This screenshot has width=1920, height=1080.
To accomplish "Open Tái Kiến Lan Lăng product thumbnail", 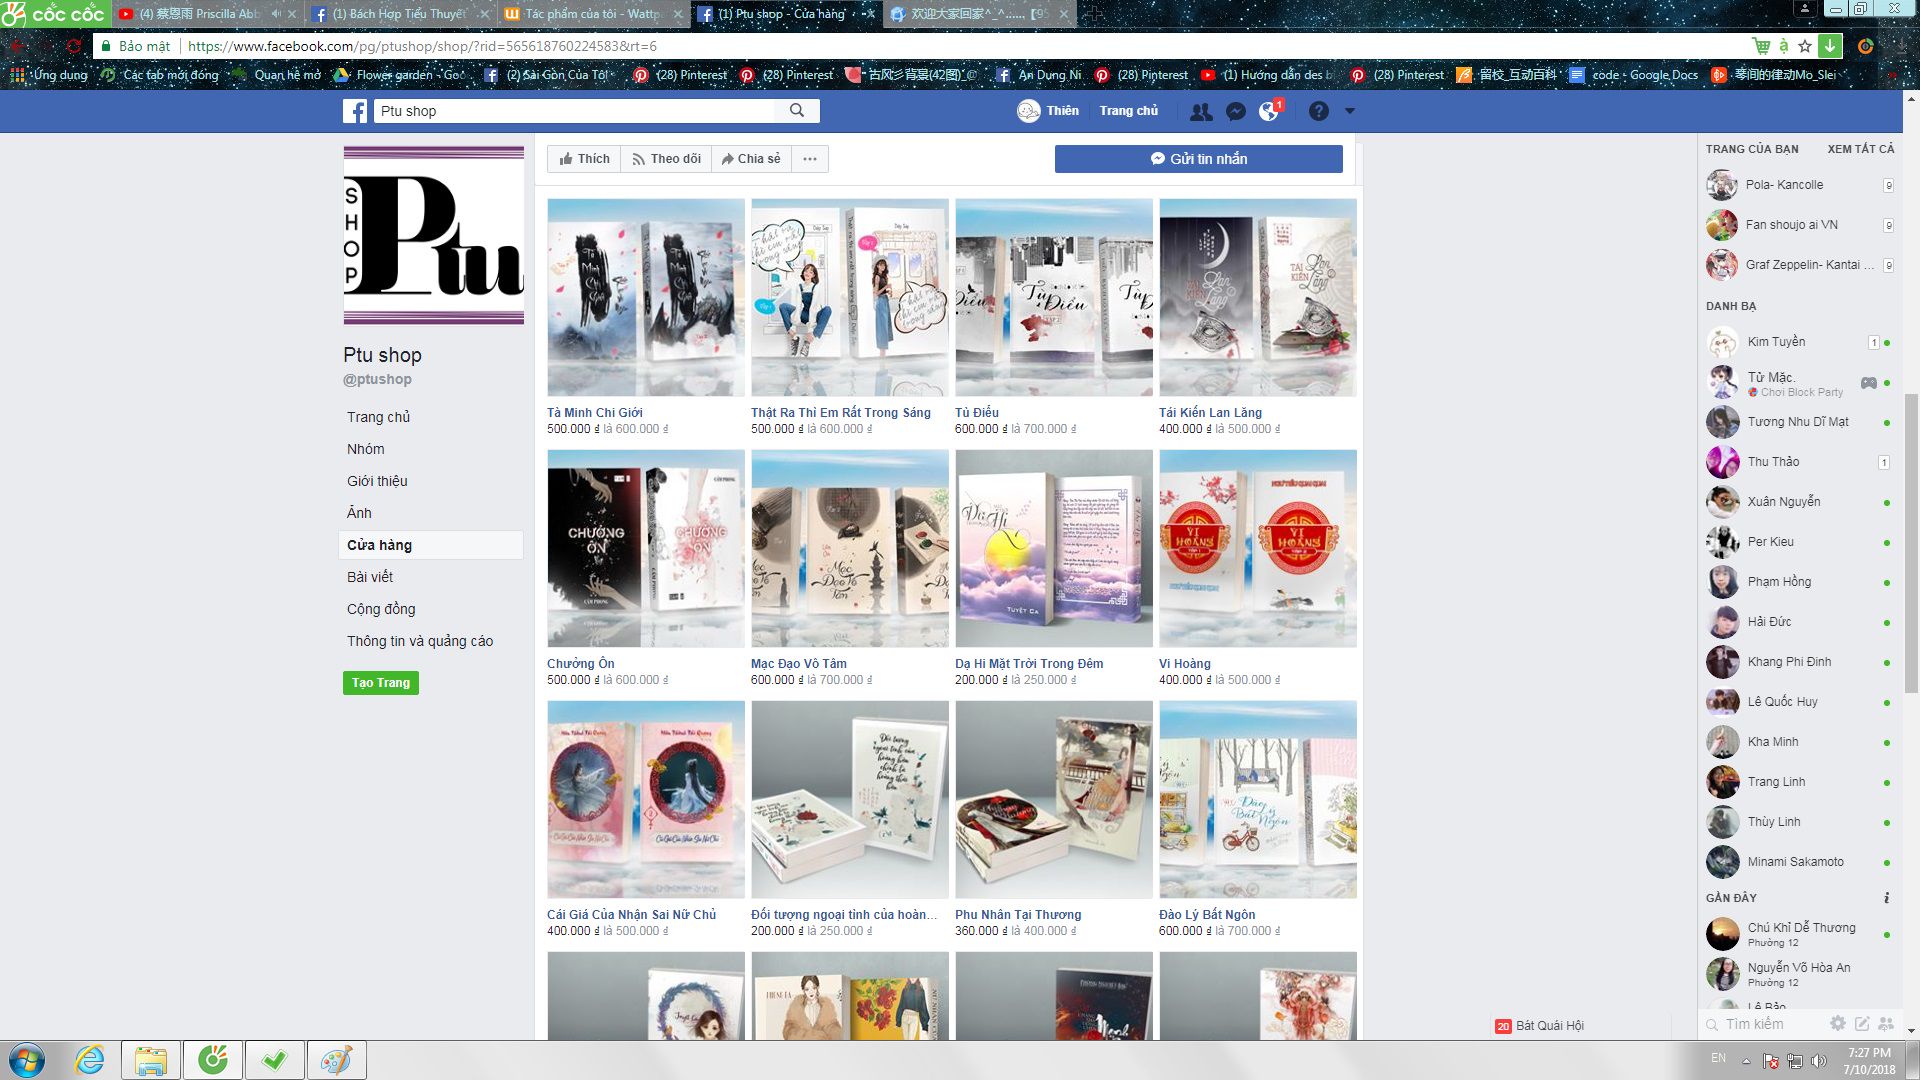I will coord(1258,297).
